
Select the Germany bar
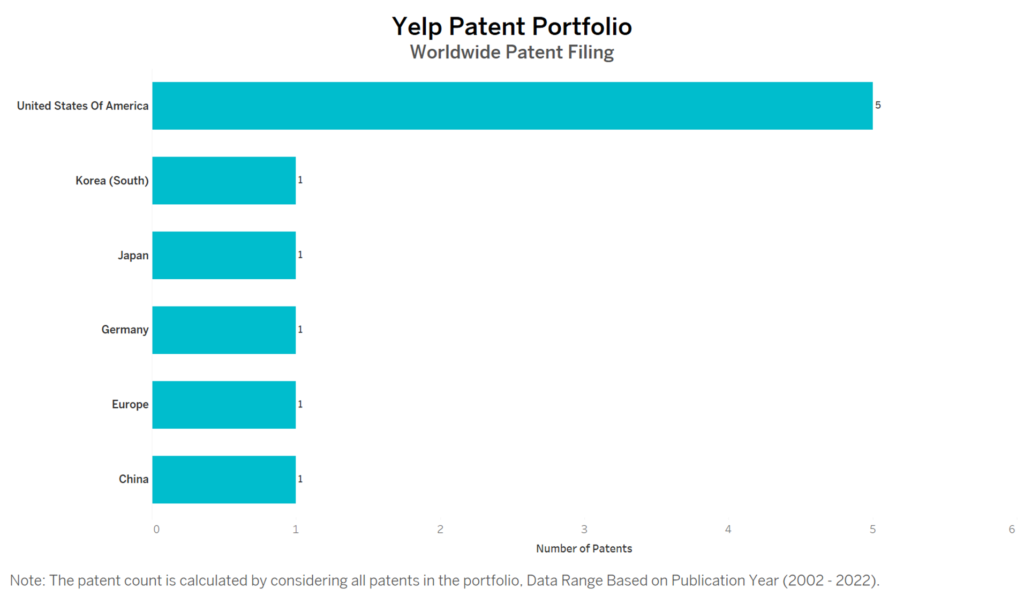(224, 330)
